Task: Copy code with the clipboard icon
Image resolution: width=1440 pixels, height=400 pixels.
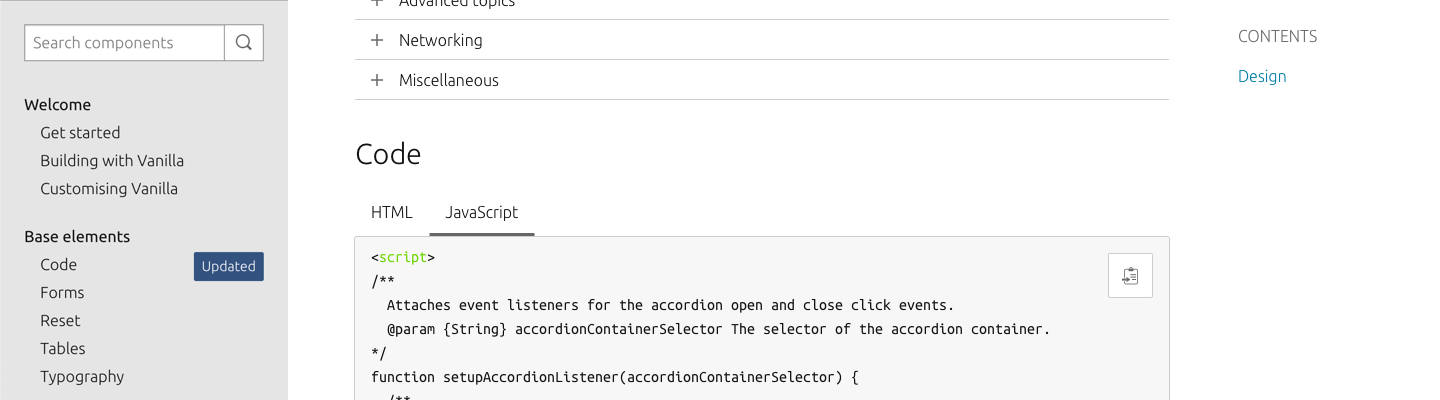Action: (1130, 275)
